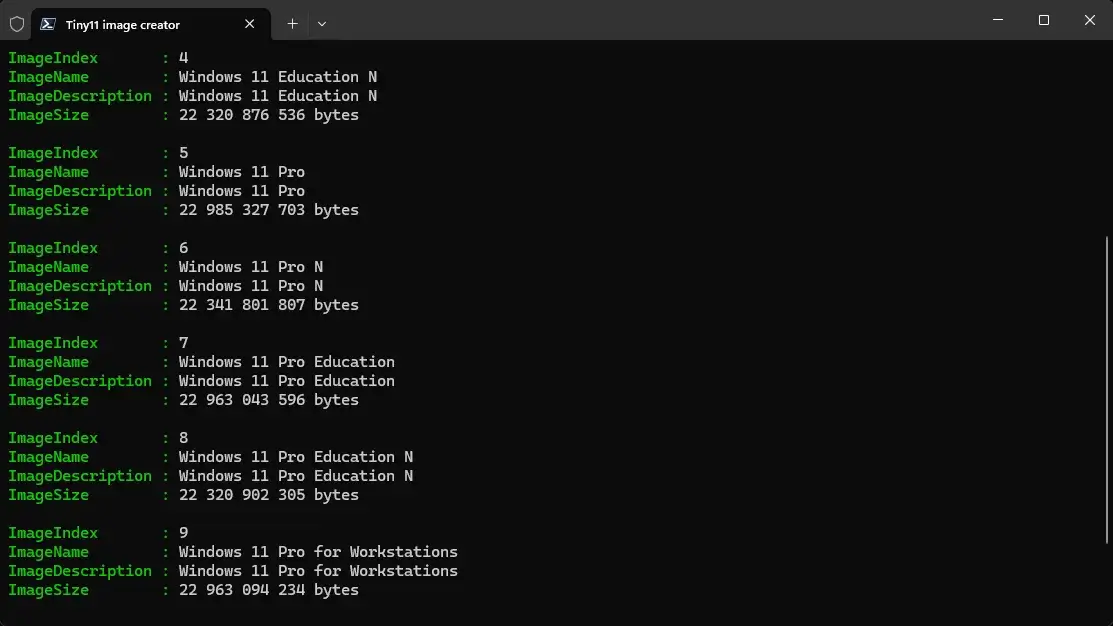Click ImageDescription label of index 8
Screen dimensions: 1113x626
click(80, 476)
